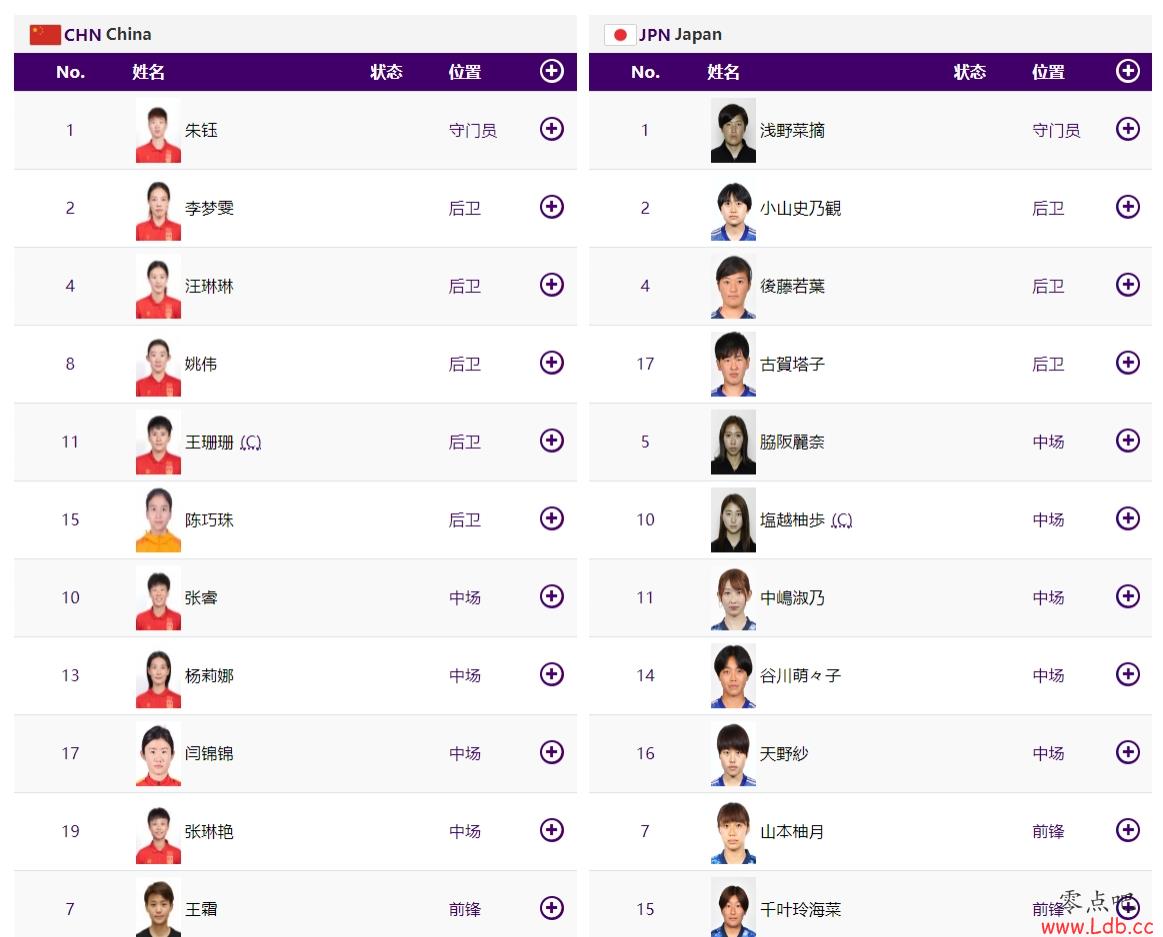The image size is (1163, 937).
Task: Expand 塩越柚歩 row plus icon
Action: coord(1127,519)
